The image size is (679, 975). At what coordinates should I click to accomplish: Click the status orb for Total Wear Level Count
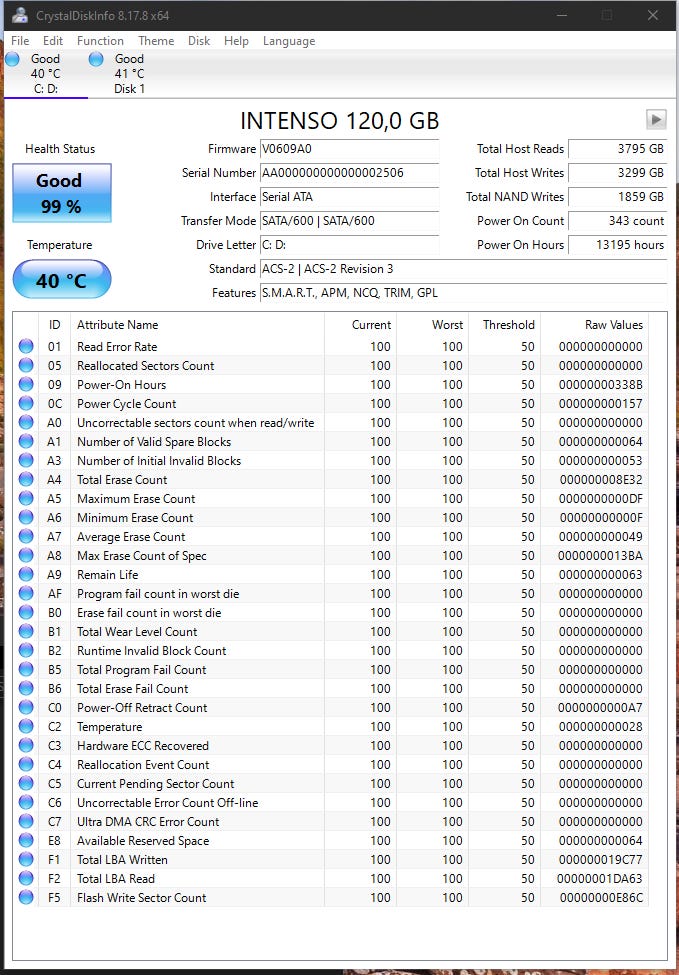pos(26,632)
